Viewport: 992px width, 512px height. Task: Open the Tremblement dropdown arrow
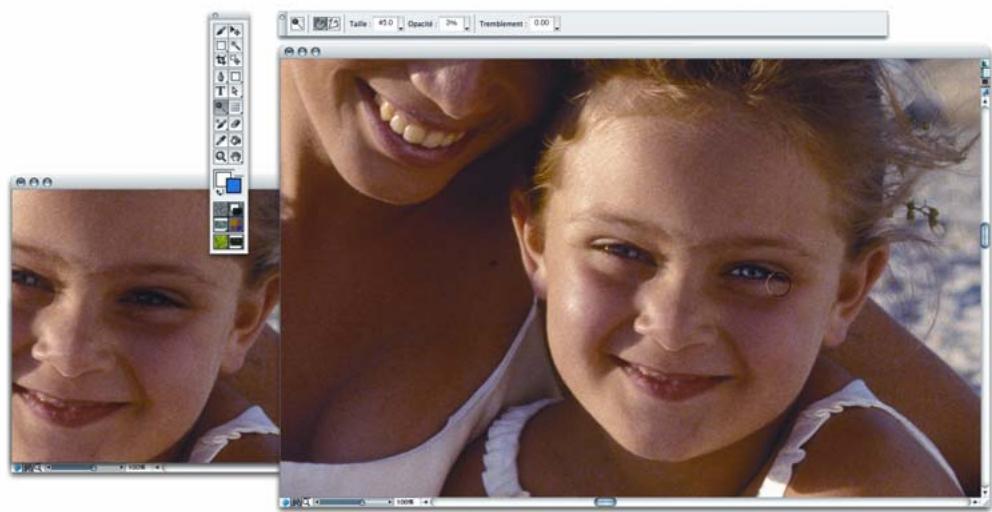pos(557,27)
